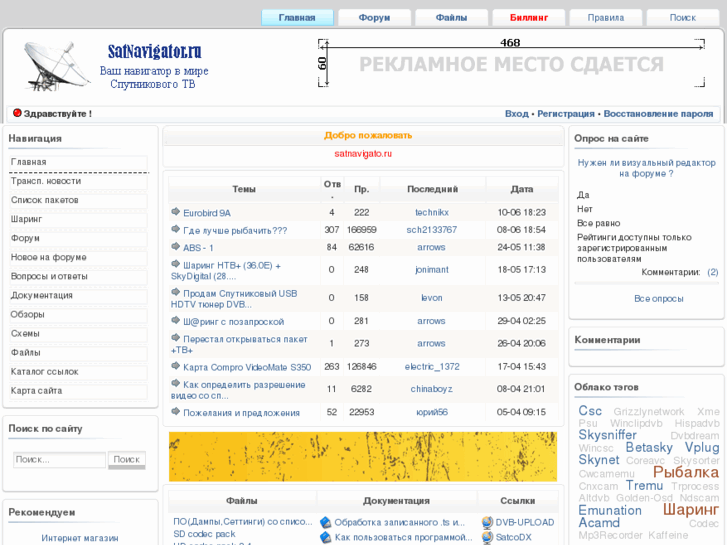Focus the site search input field
This screenshot has height=545, width=727.
pos(59,460)
